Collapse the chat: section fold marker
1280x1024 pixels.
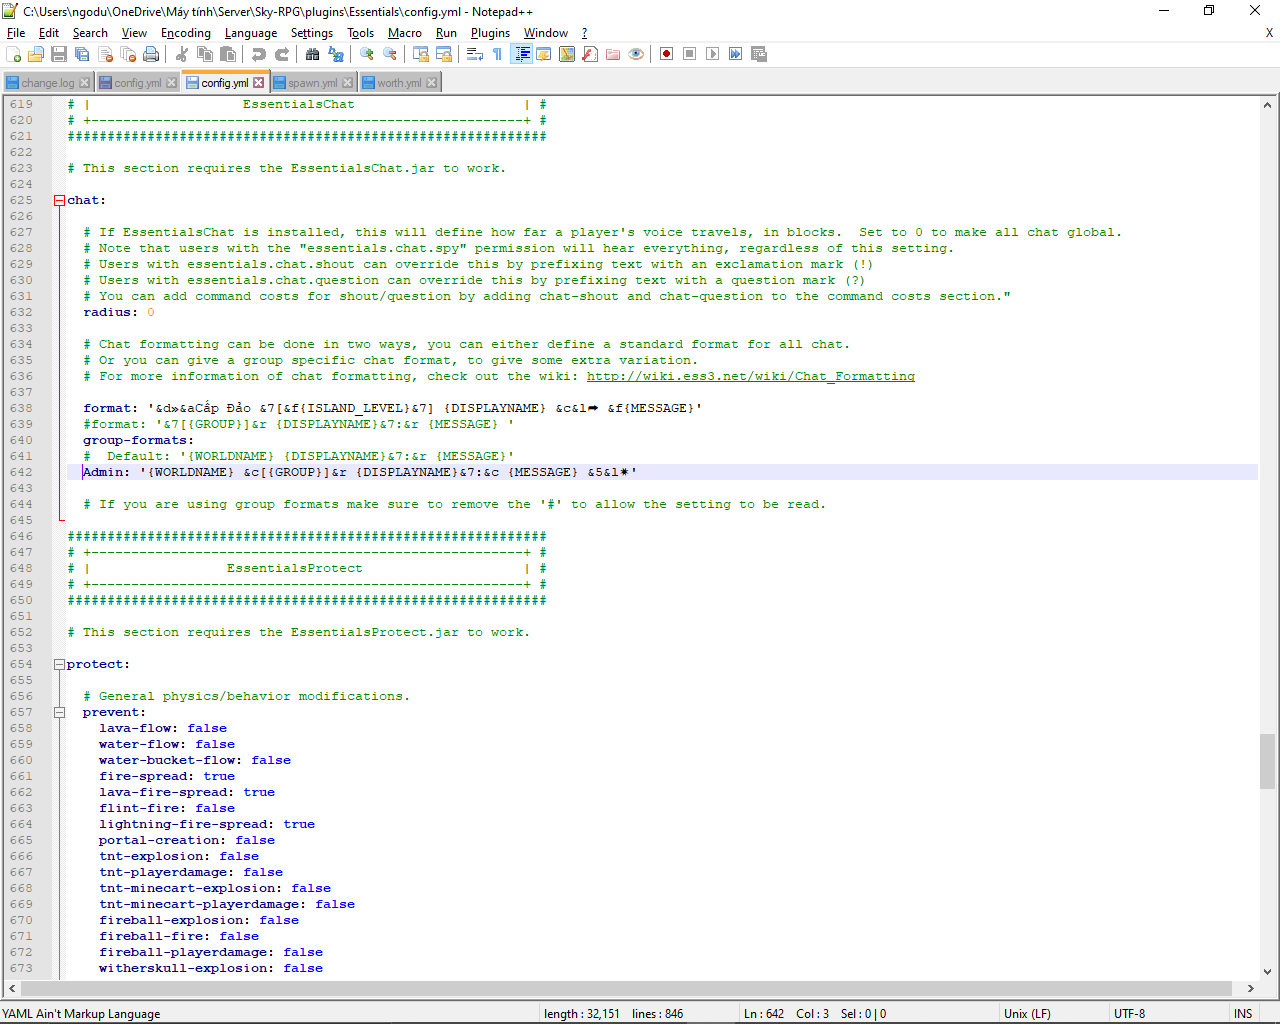coord(59,200)
